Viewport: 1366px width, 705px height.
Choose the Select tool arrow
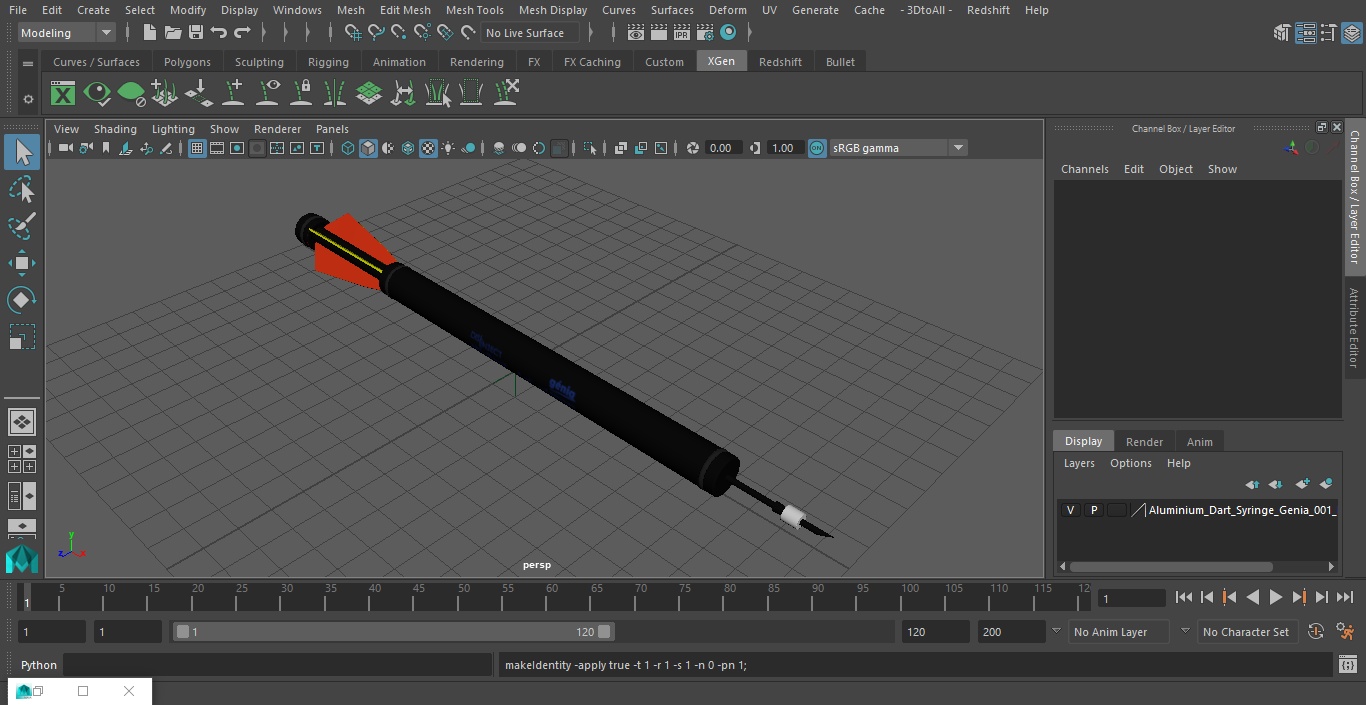[22, 152]
